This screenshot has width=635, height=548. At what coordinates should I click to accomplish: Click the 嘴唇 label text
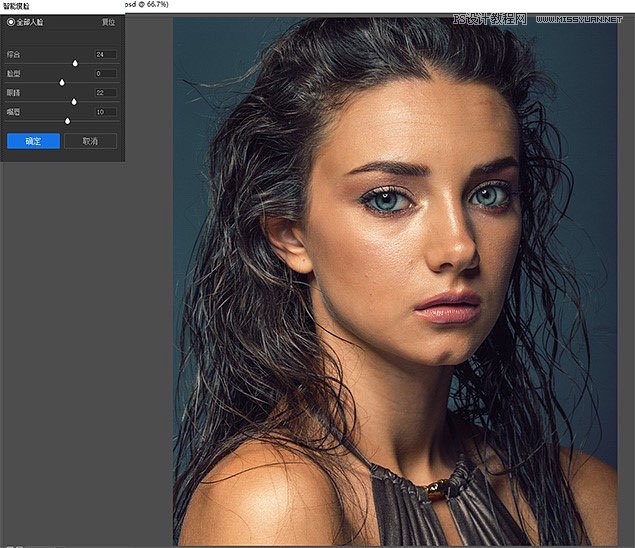(12, 112)
